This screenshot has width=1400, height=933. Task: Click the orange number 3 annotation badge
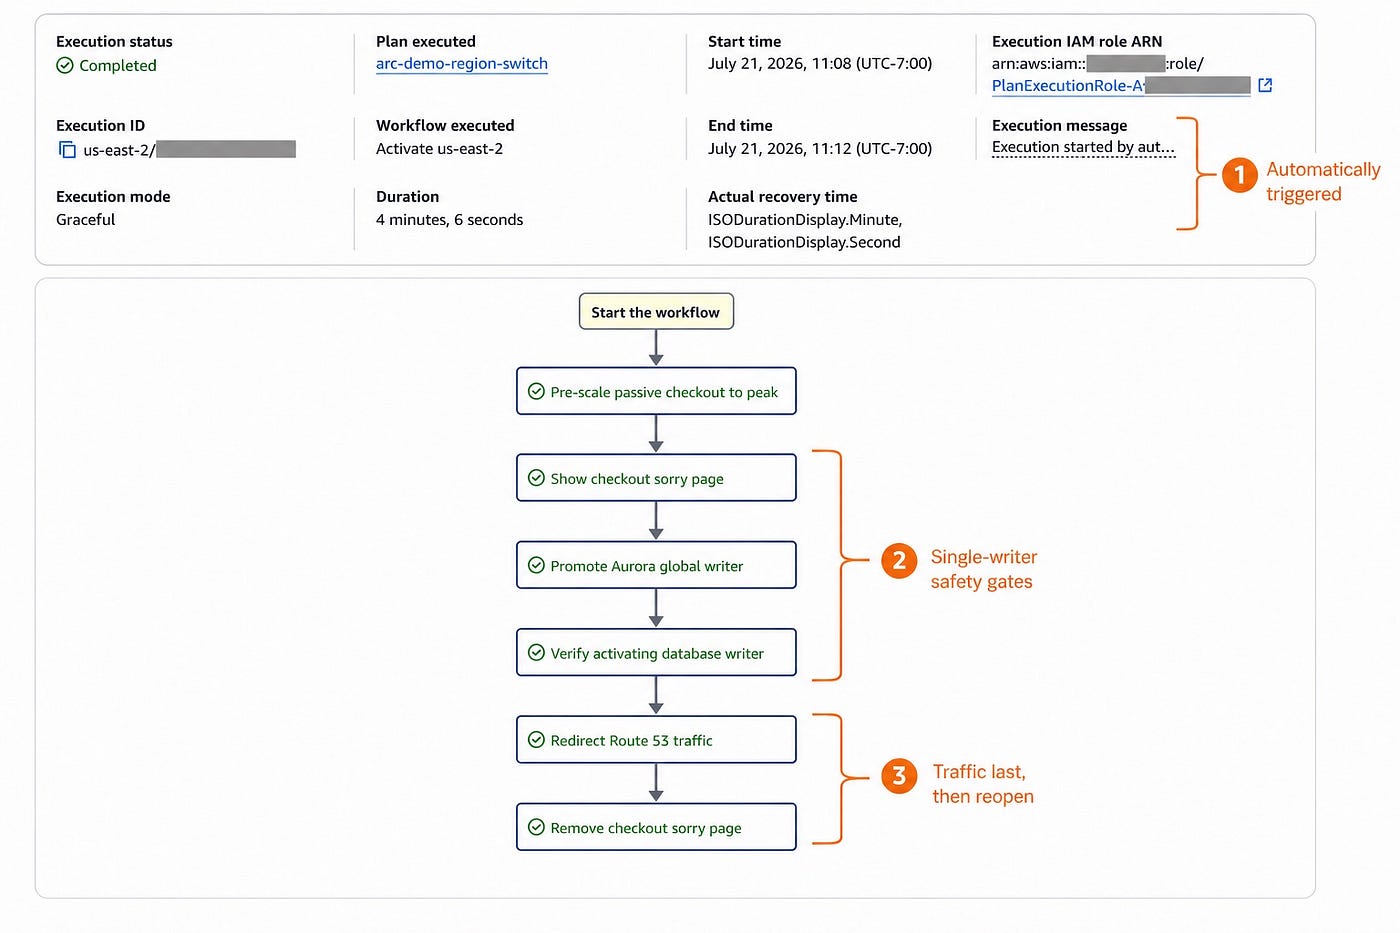point(899,776)
